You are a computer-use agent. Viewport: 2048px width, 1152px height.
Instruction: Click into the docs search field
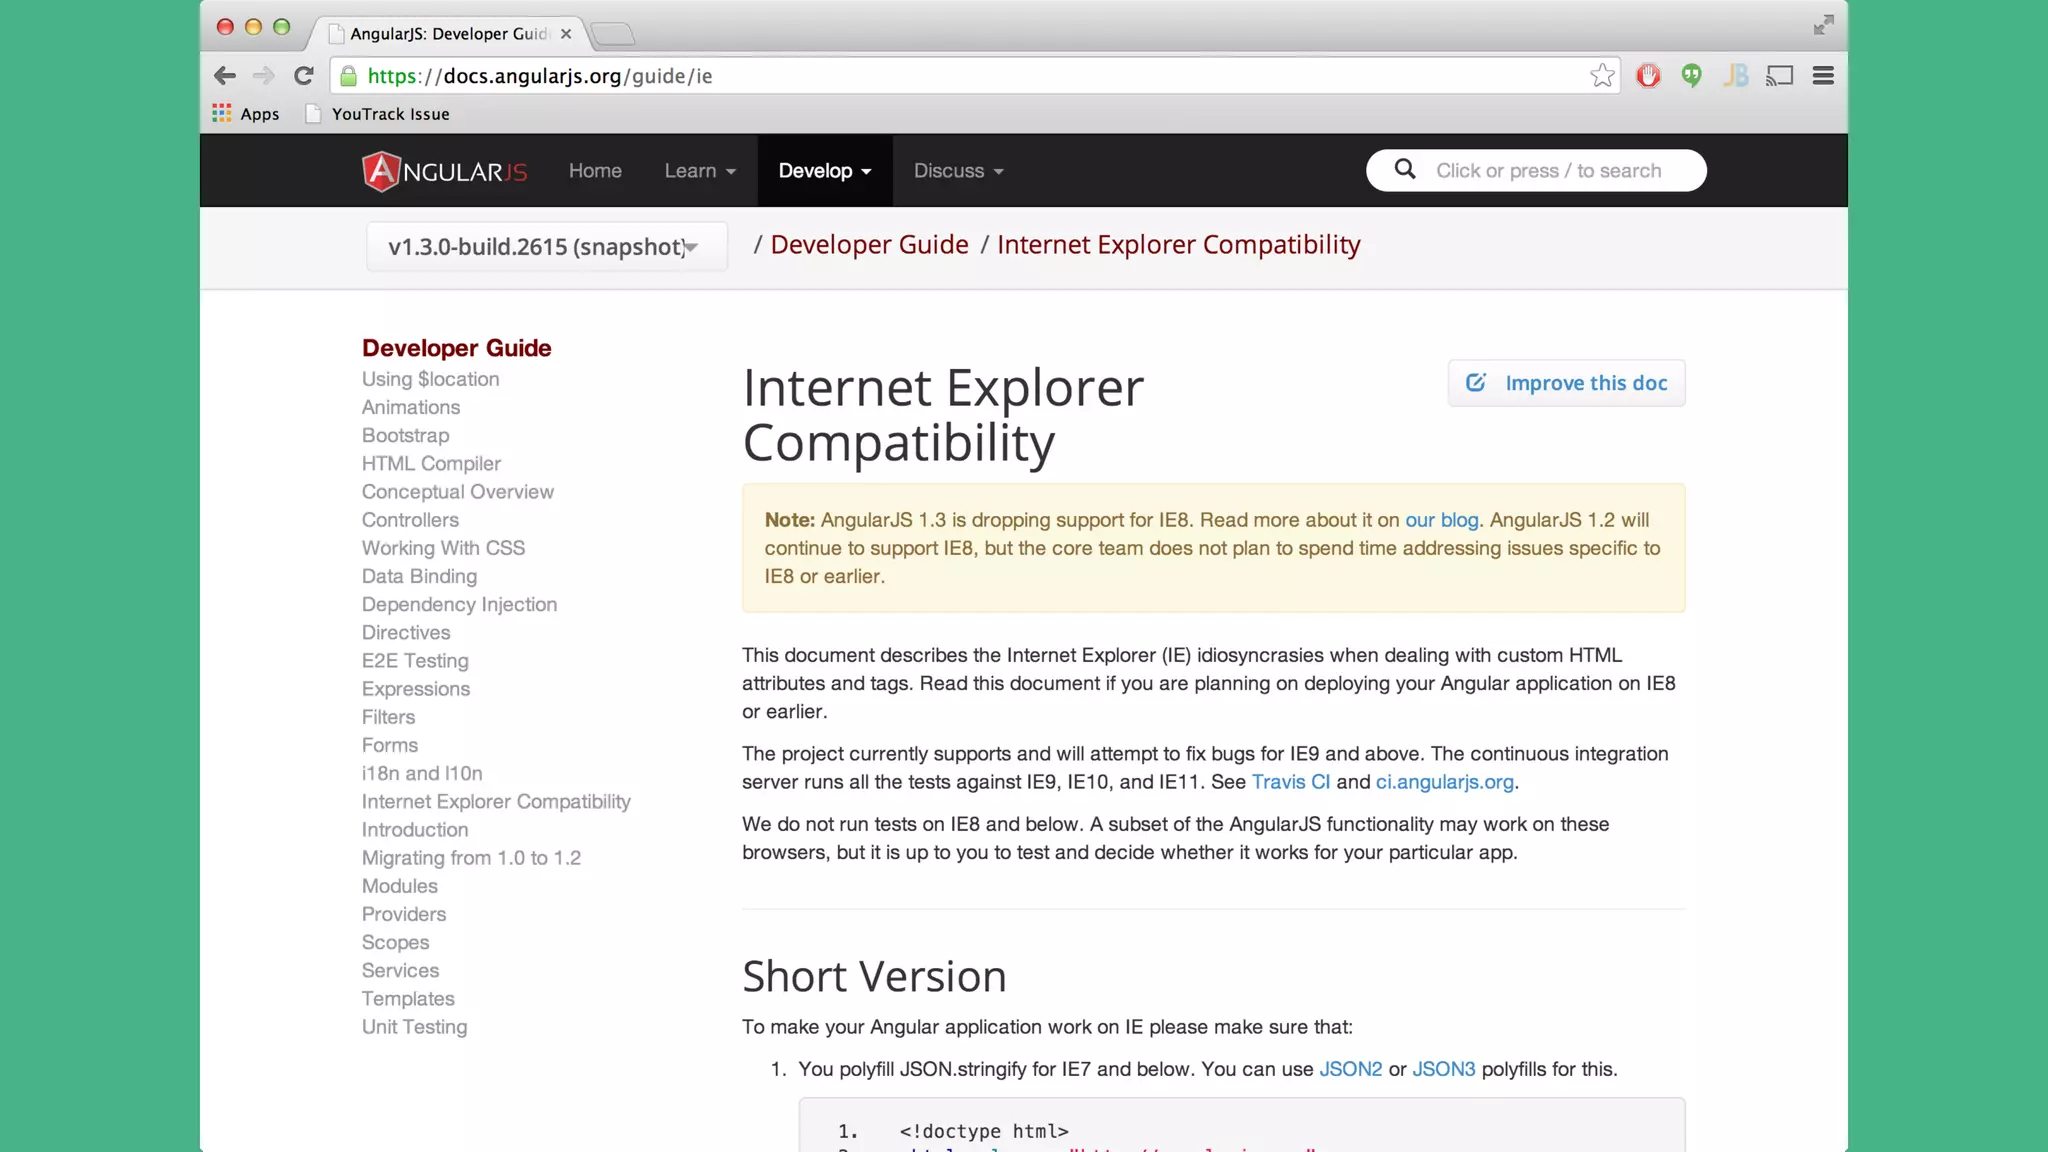(x=1548, y=171)
